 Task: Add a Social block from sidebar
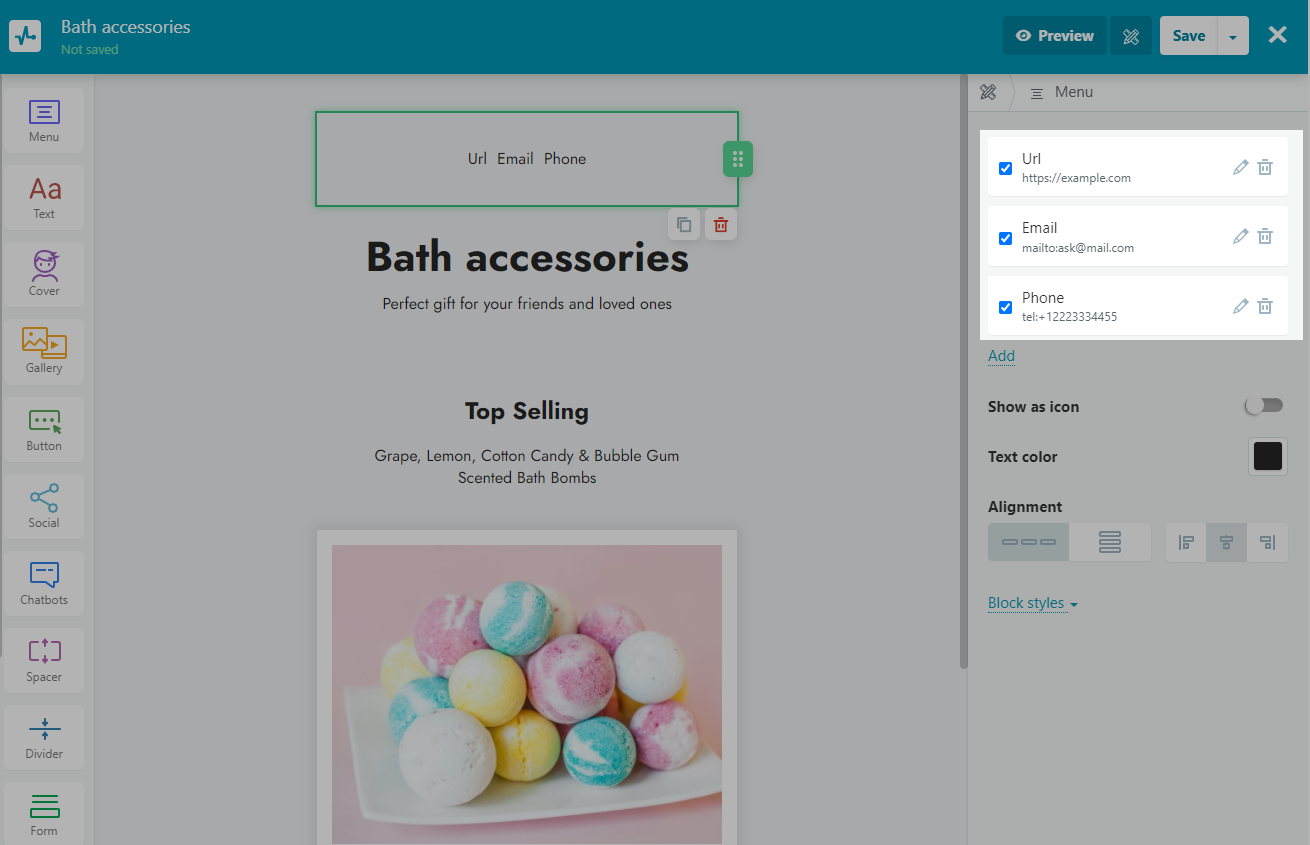44,505
